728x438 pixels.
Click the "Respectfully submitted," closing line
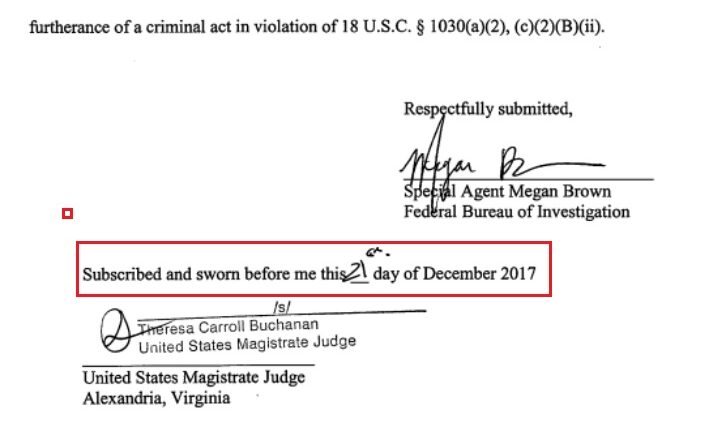[x=488, y=110]
